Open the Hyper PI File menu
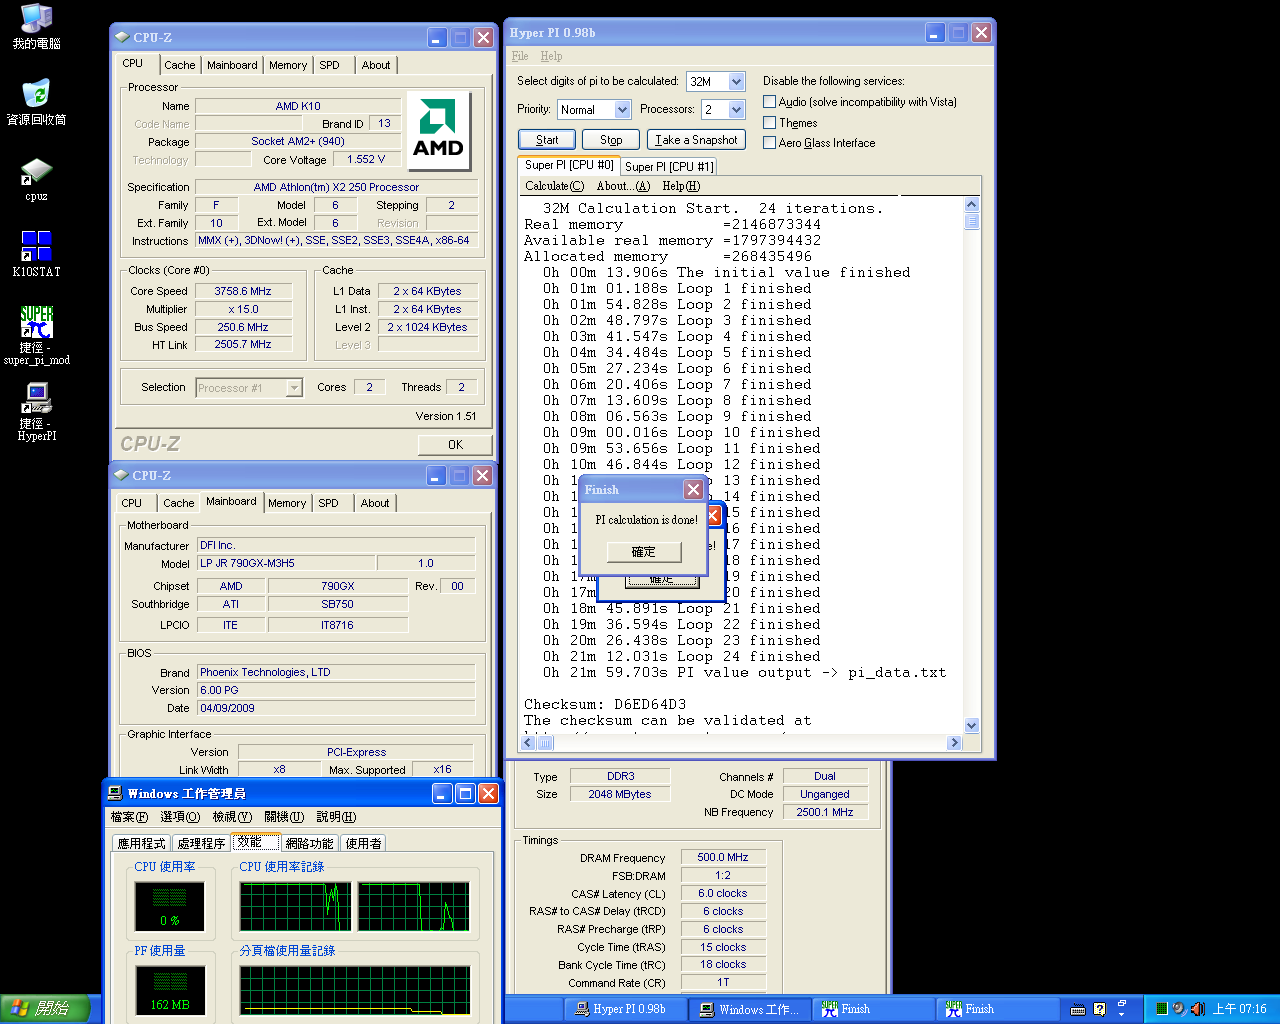 (x=520, y=56)
